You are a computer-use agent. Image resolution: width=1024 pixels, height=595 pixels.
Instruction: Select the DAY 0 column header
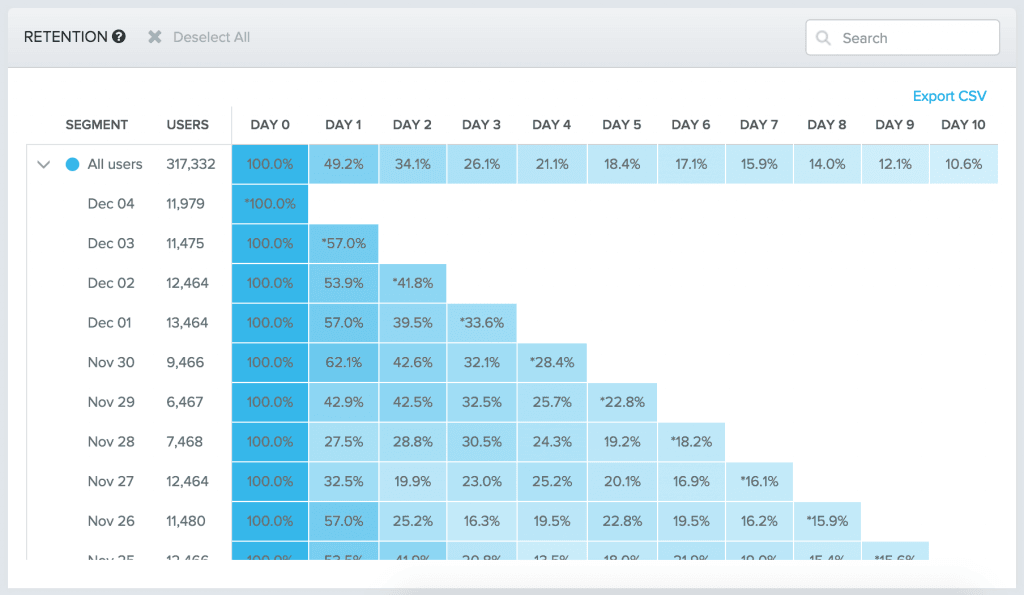click(269, 124)
